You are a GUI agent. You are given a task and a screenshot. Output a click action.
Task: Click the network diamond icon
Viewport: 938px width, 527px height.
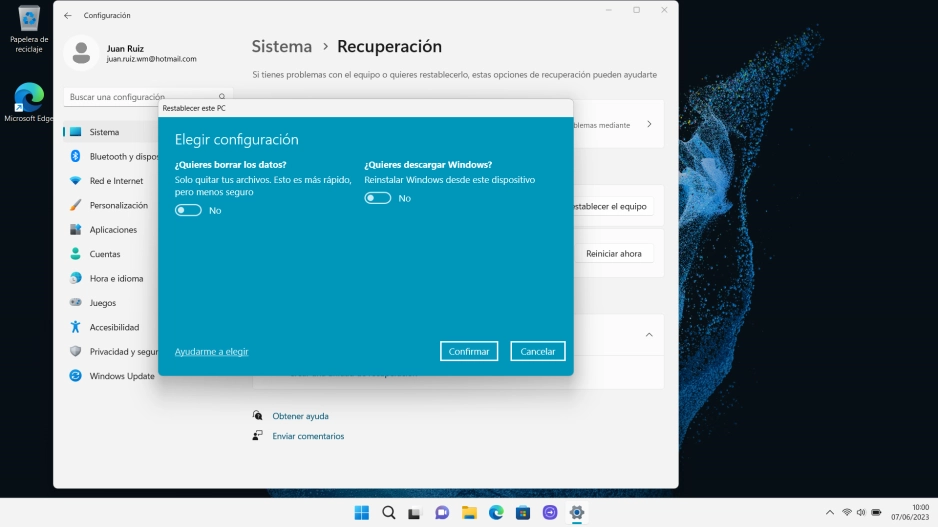(x=75, y=181)
